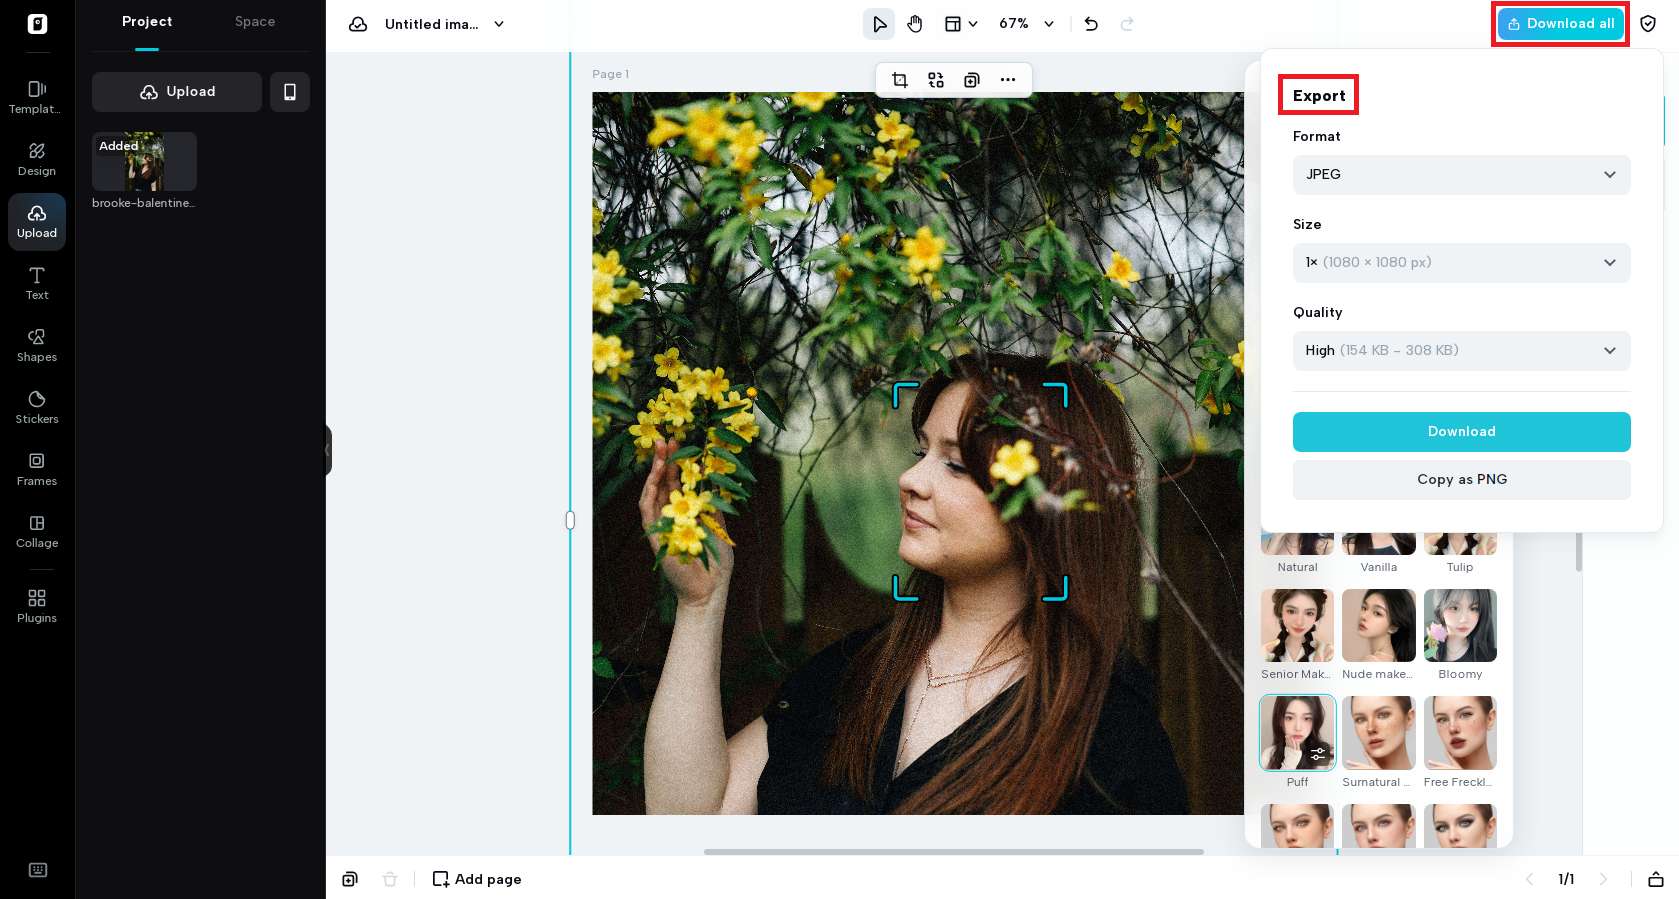
Task: Click the Download button in Export
Action: tap(1461, 432)
